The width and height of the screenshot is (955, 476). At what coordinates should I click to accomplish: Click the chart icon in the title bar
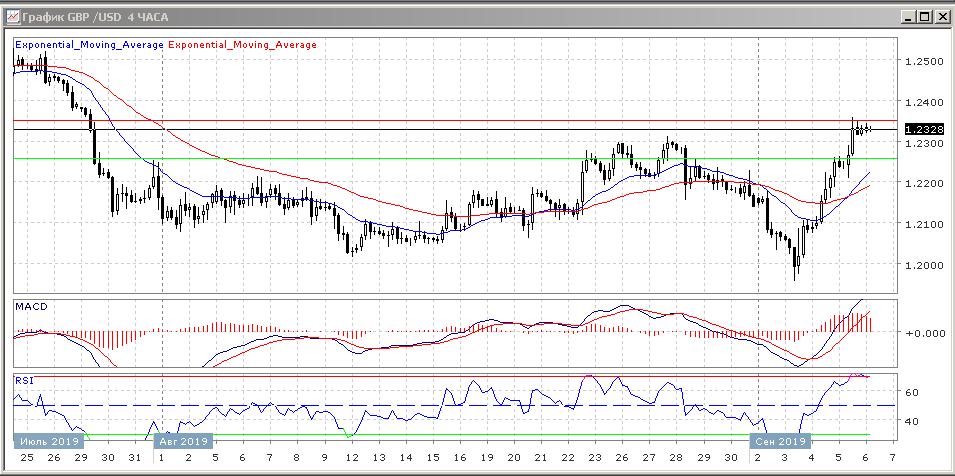13,16
